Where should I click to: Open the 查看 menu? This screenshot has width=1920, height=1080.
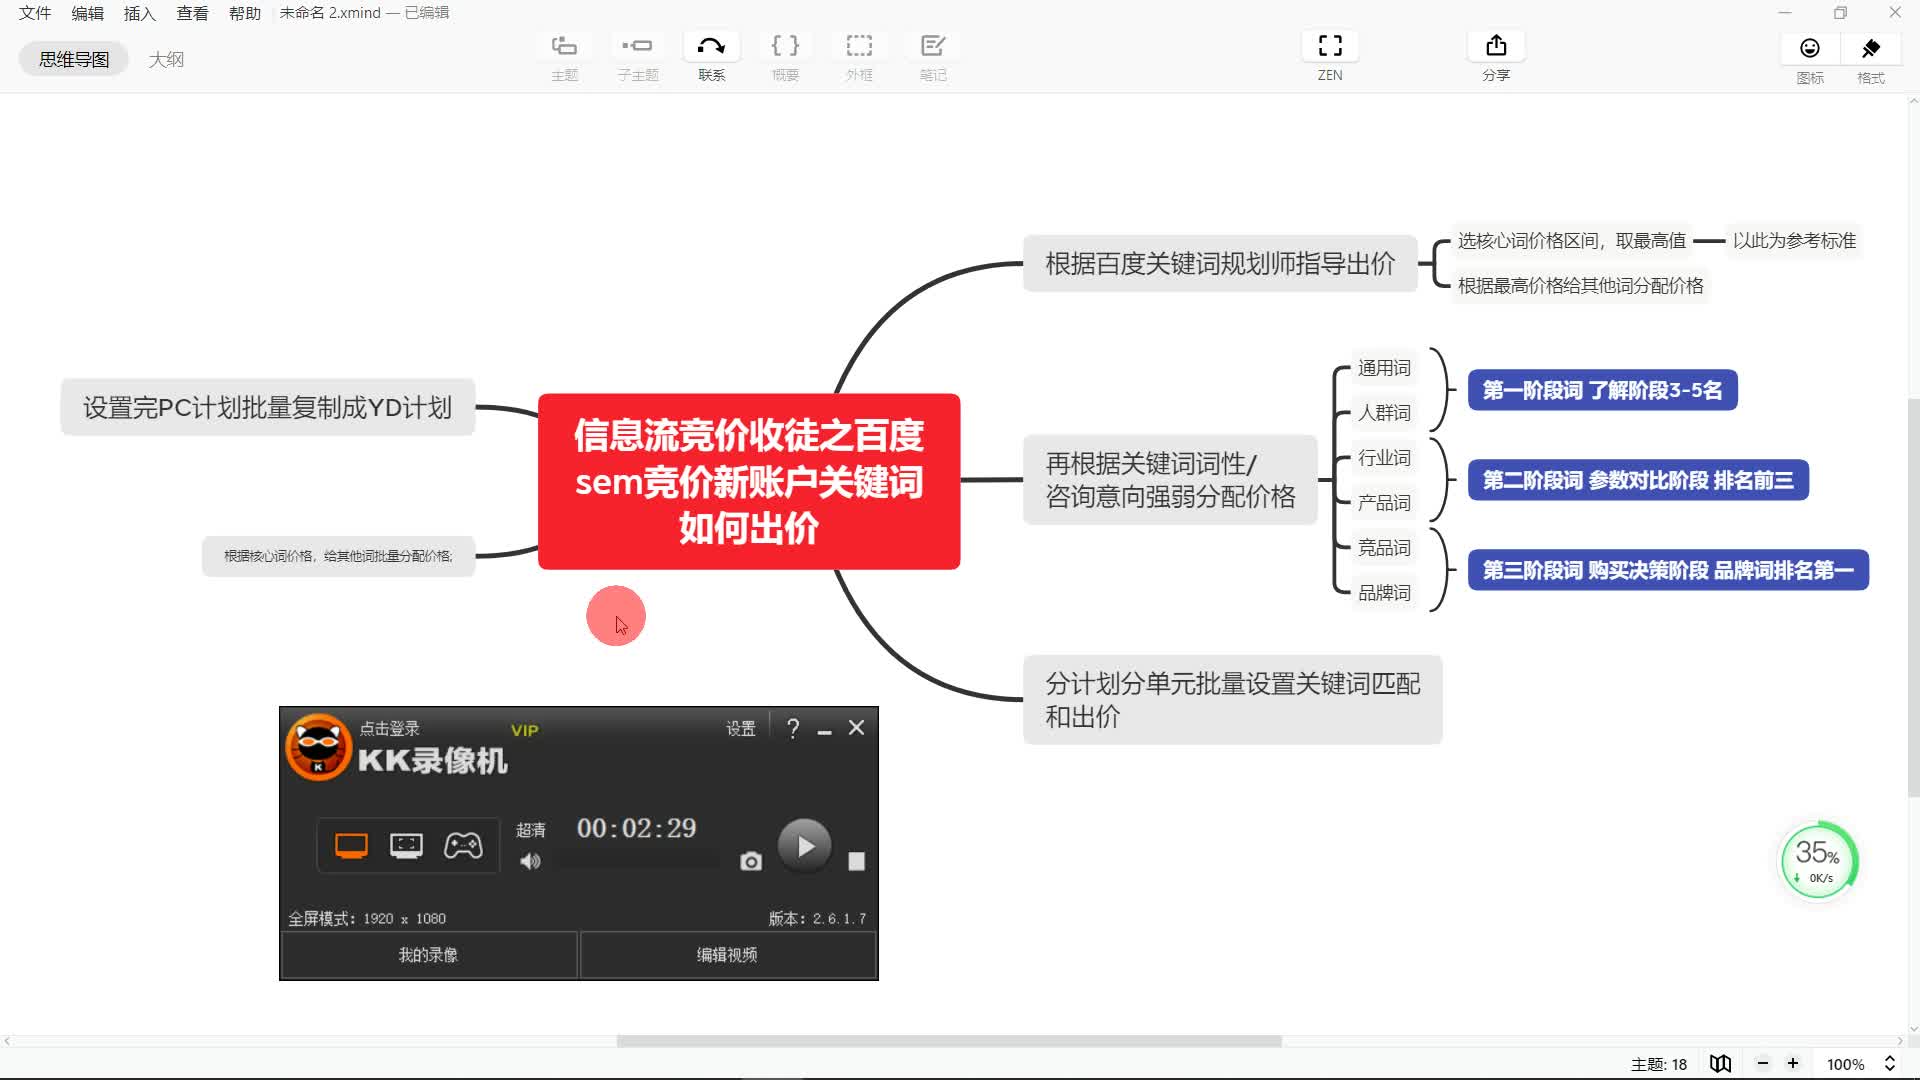pyautogui.click(x=192, y=13)
